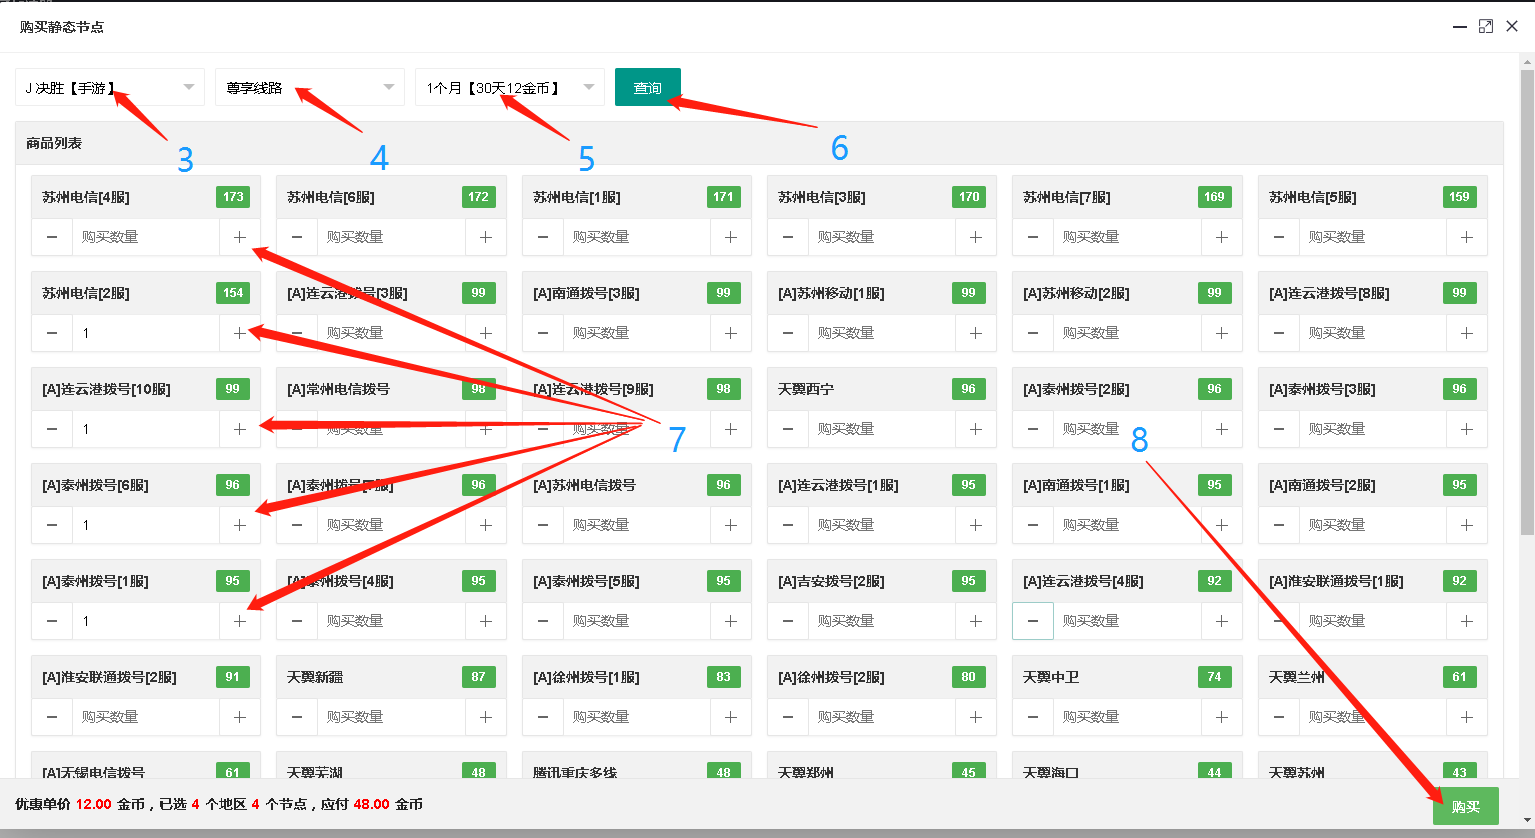Screen dimensions: 1535x838
Task: Increase quantity for 天翼西宁
Action: tap(975, 429)
